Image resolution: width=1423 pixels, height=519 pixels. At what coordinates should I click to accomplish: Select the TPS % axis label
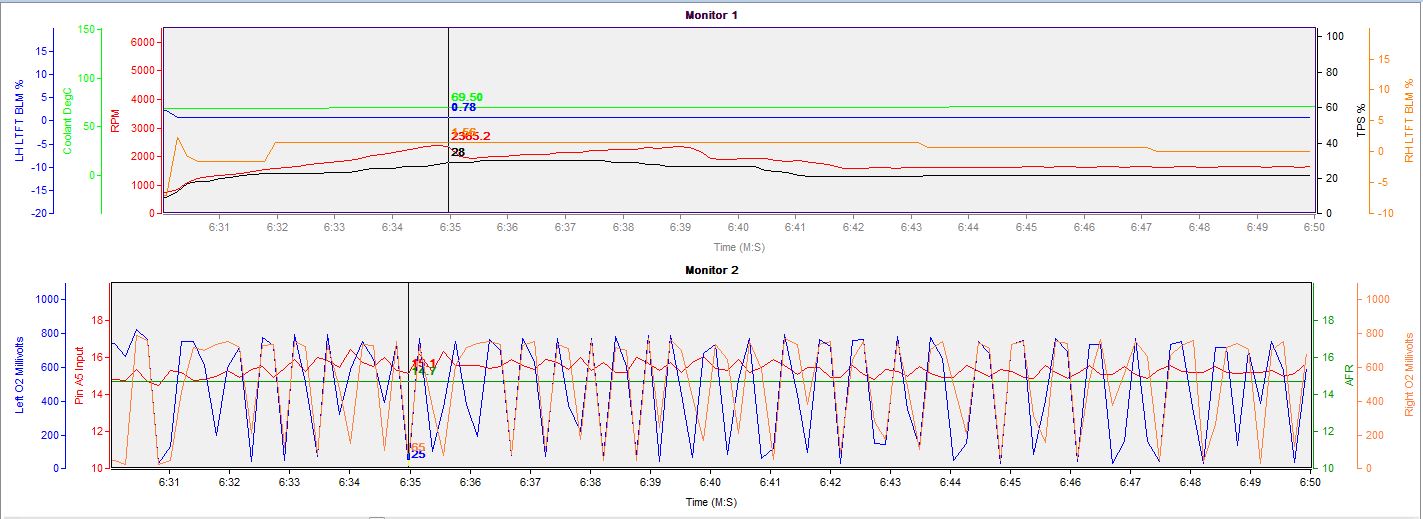pyautogui.click(x=1362, y=122)
